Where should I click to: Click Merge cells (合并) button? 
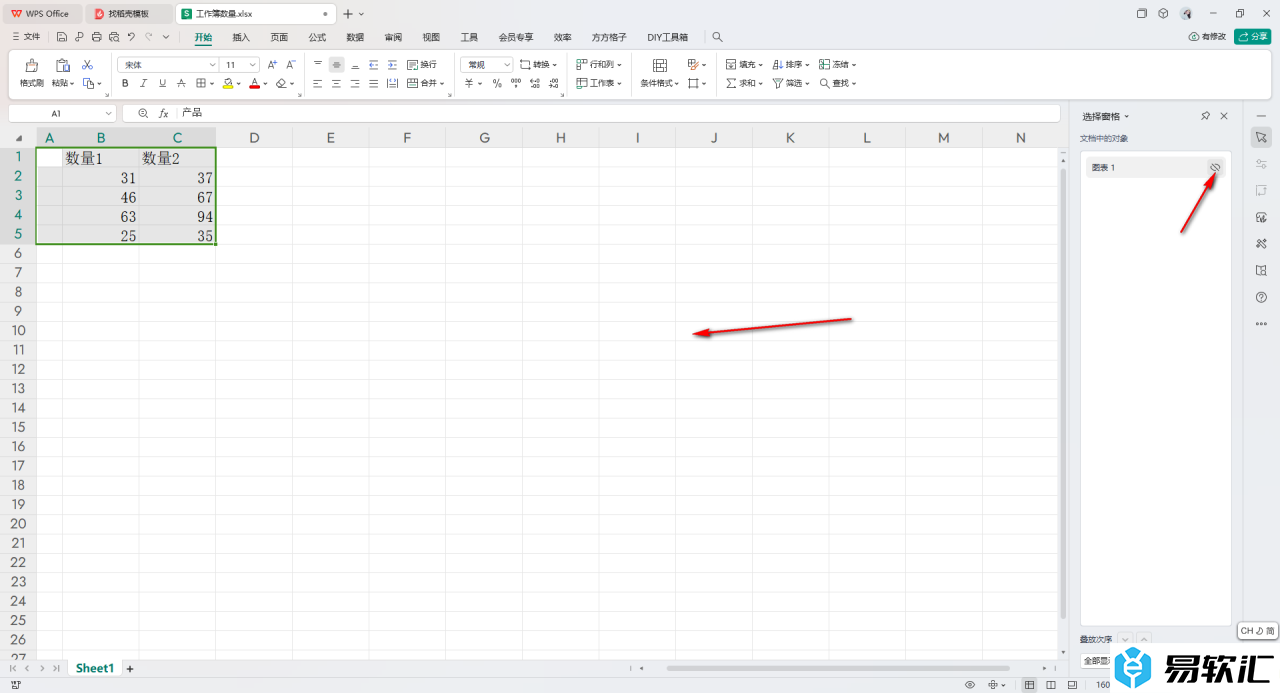[426, 83]
